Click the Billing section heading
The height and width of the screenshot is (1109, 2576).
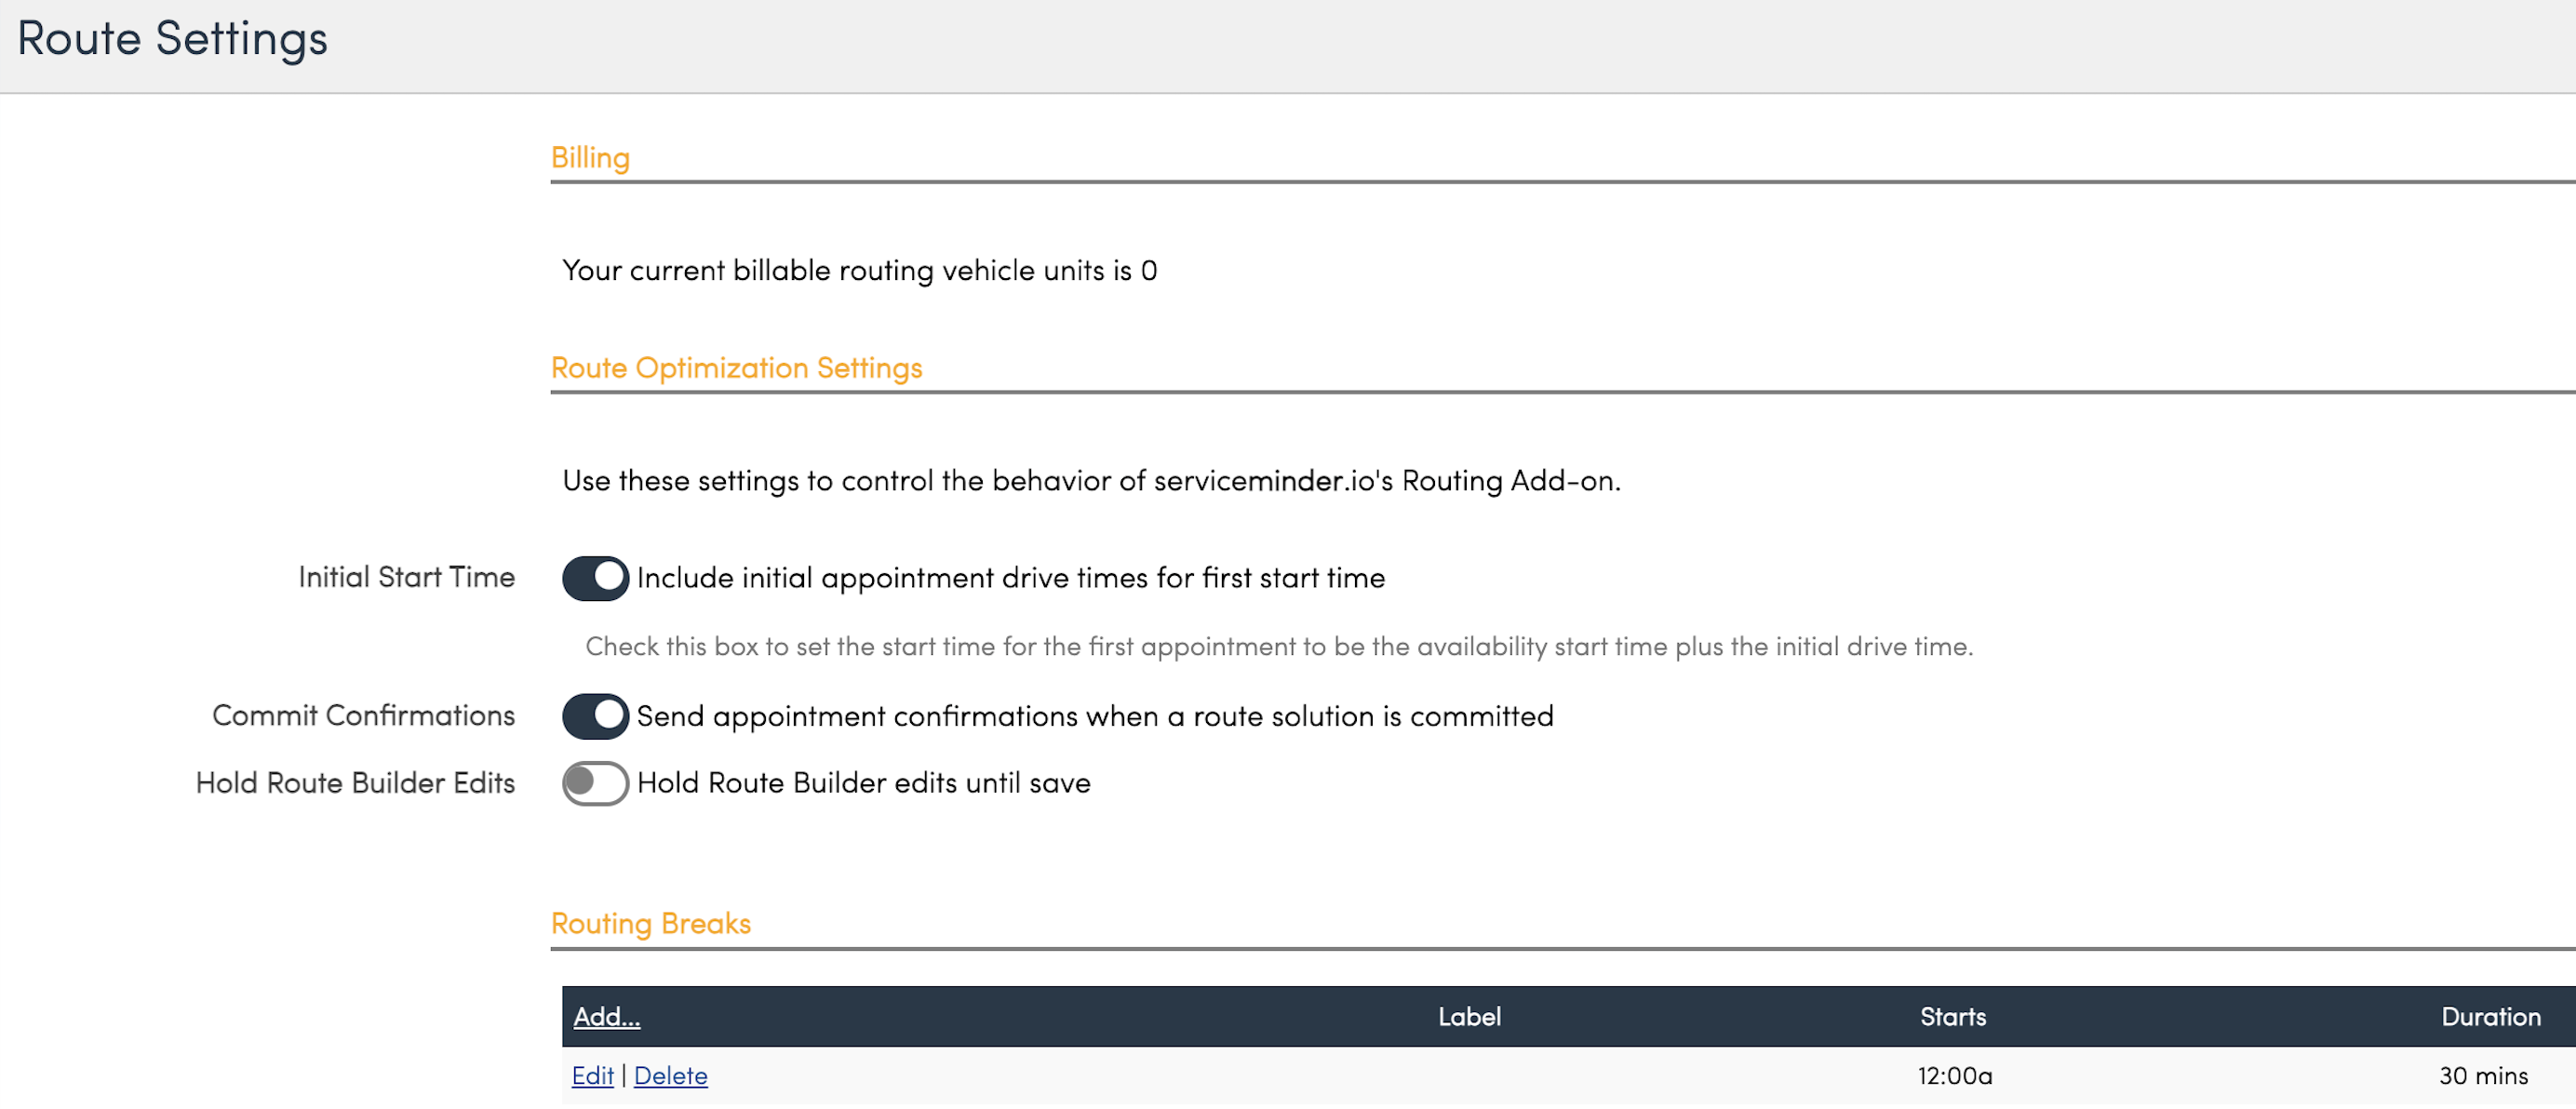point(590,158)
